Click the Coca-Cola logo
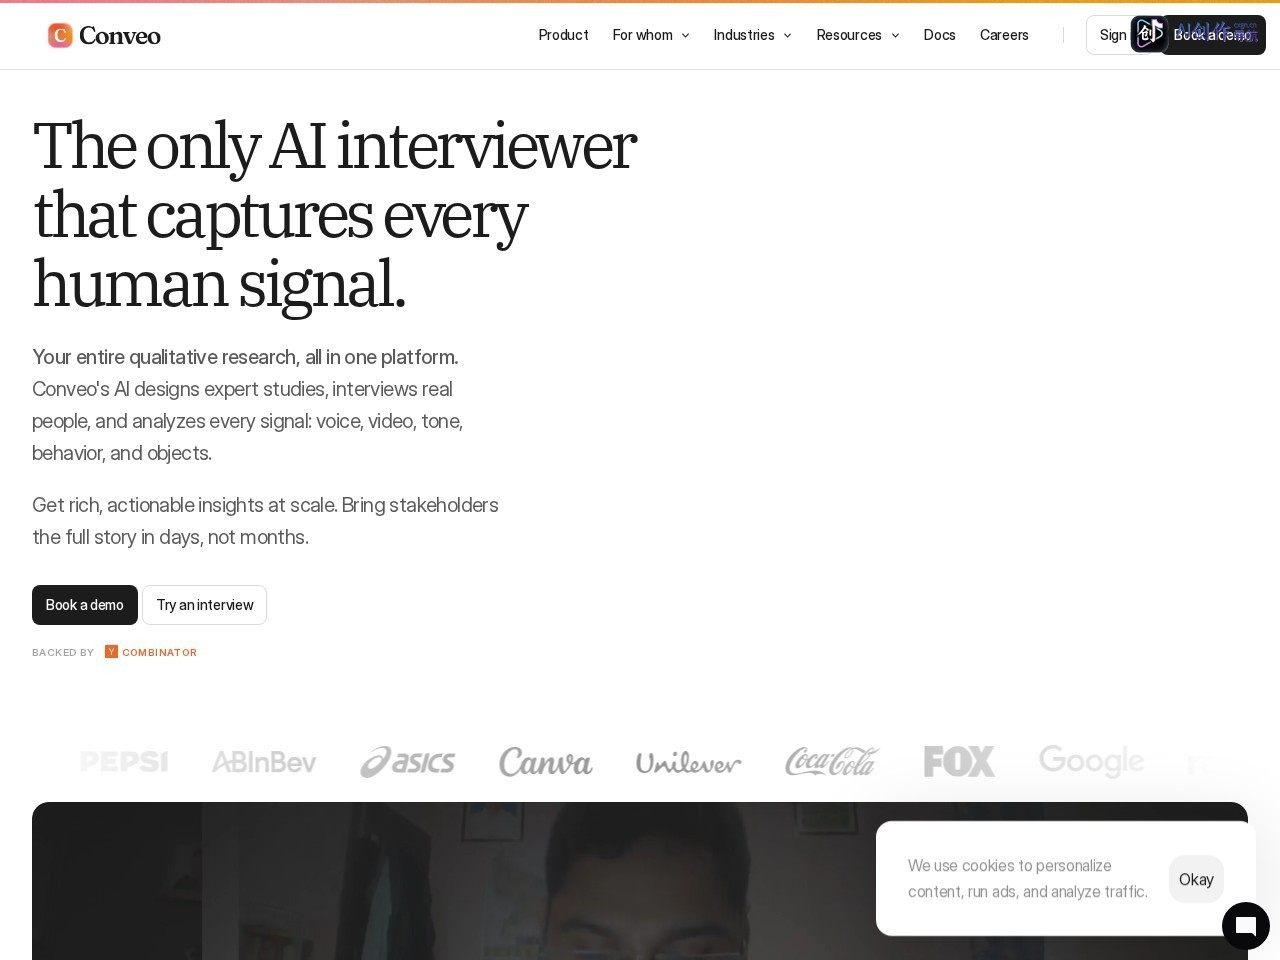The height and width of the screenshot is (960, 1280). click(832, 761)
